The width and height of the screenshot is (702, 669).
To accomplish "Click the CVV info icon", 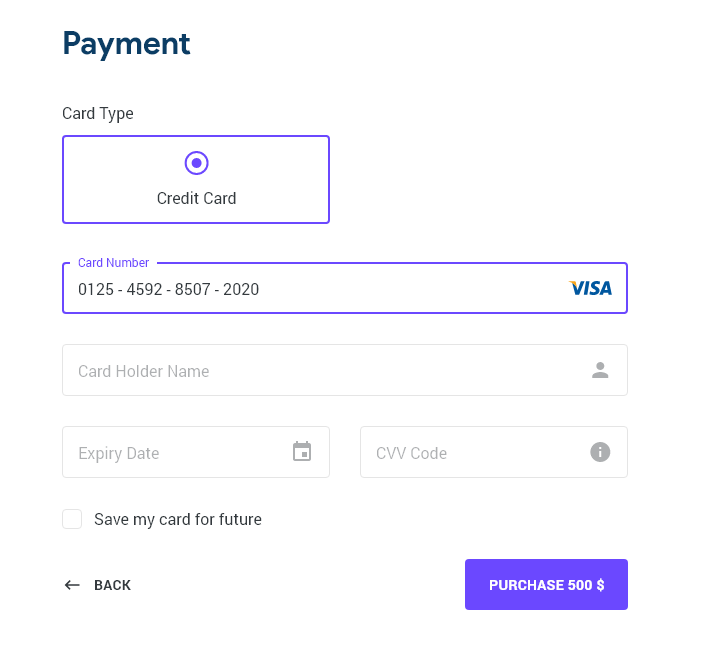I will point(600,452).
